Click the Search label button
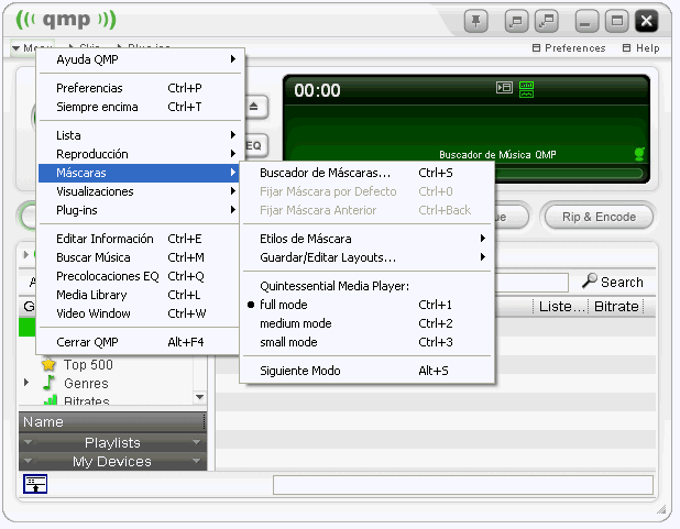Image resolution: width=680 pixels, height=529 pixels. [x=622, y=282]
